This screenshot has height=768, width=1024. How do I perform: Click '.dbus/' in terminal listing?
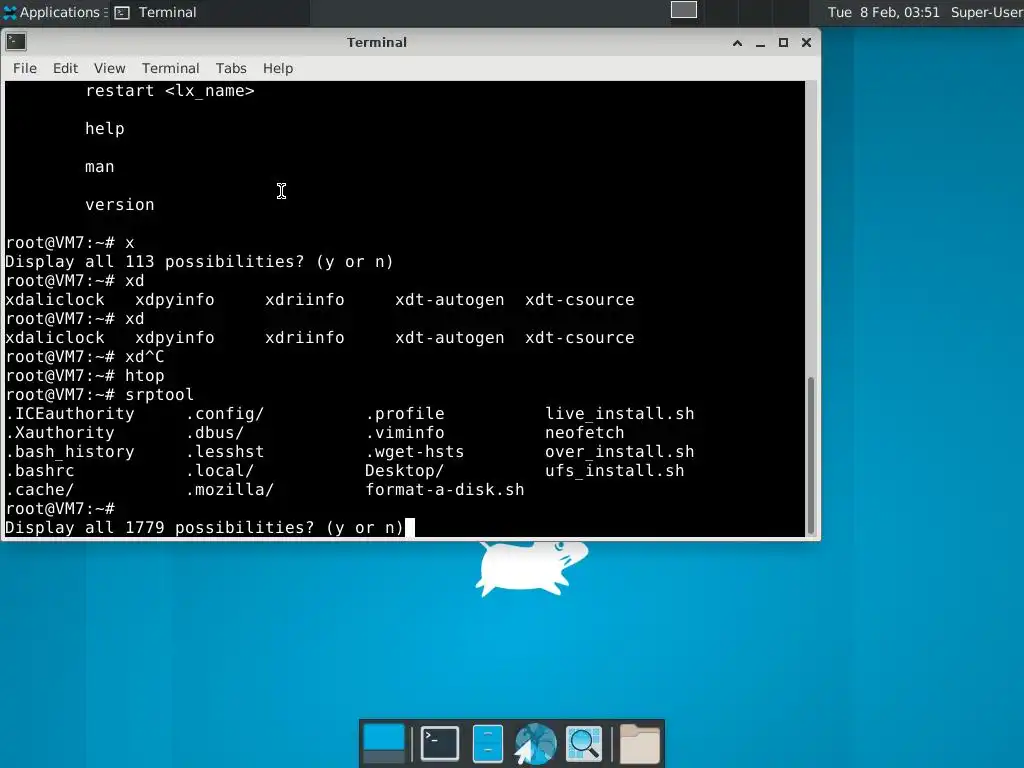coord(215,433)
